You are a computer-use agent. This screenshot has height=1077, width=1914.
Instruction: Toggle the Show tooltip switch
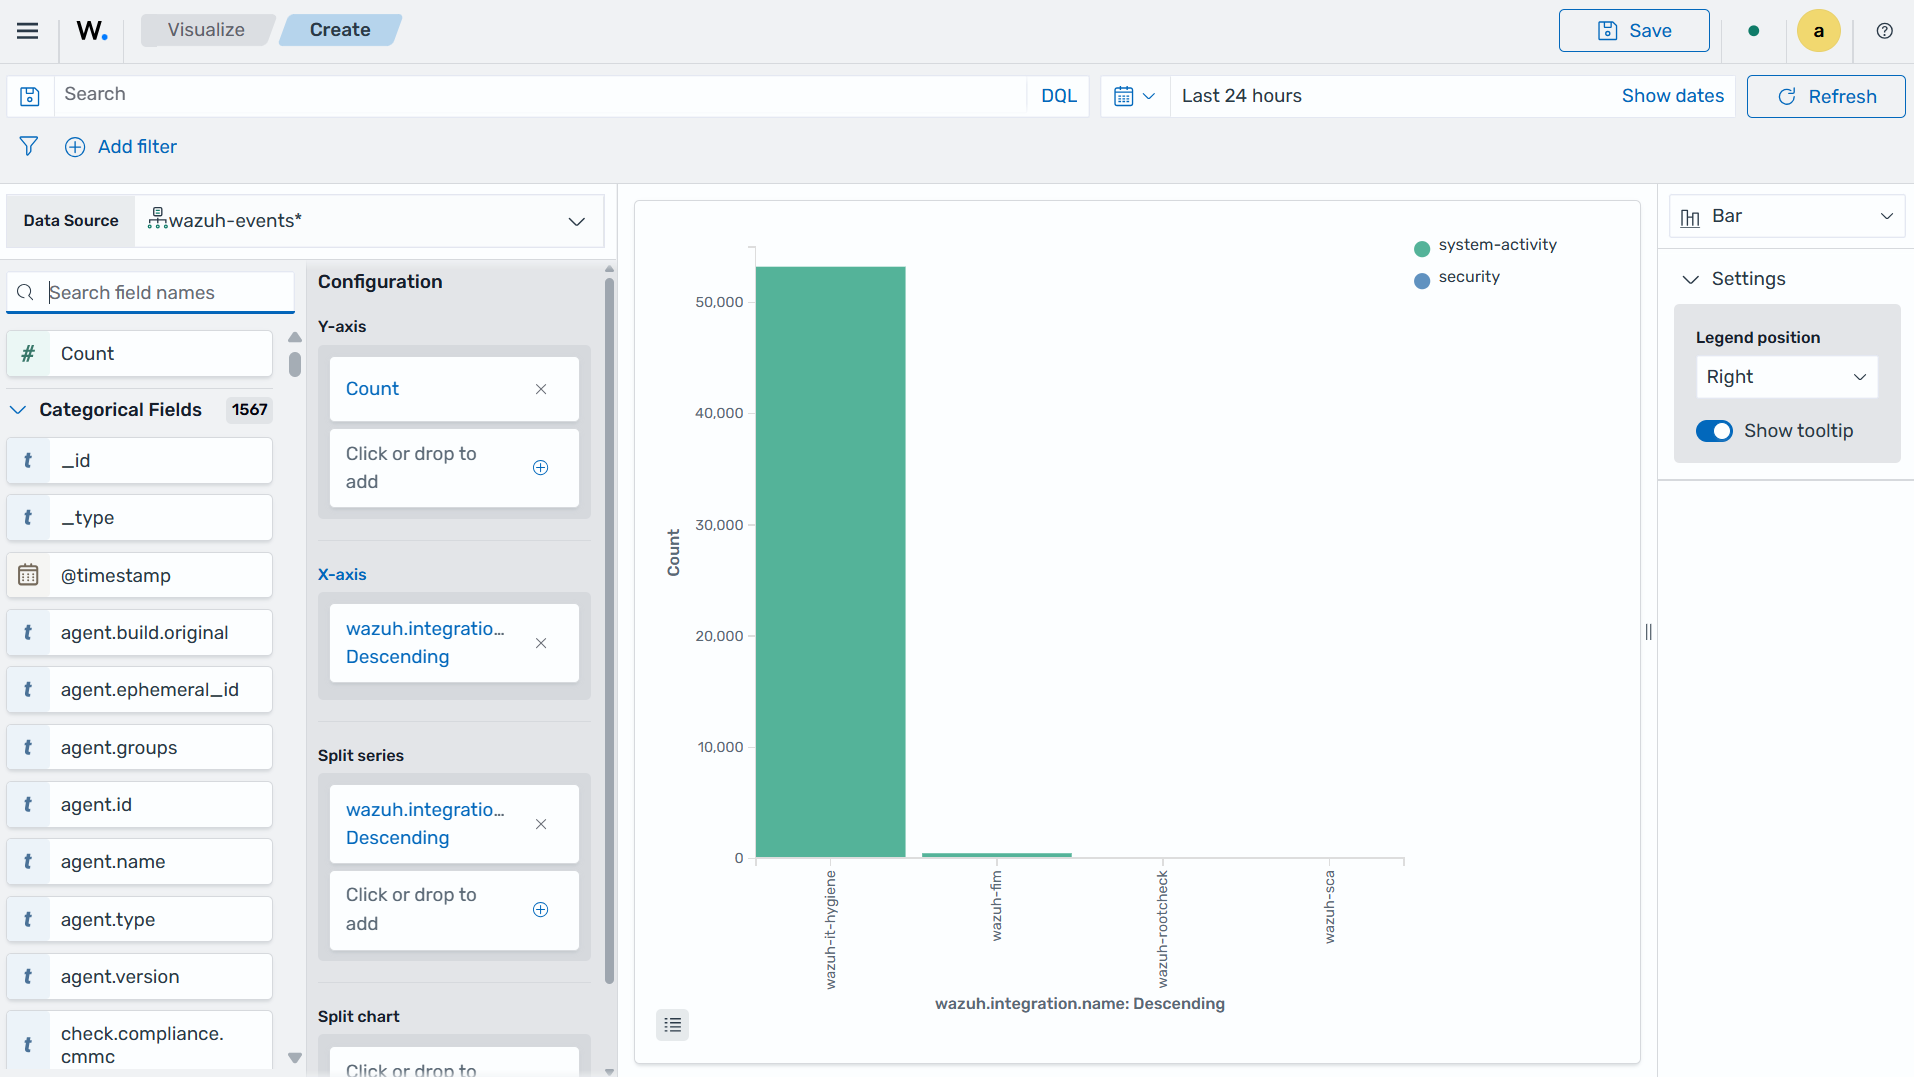[x=1714, y=431]
